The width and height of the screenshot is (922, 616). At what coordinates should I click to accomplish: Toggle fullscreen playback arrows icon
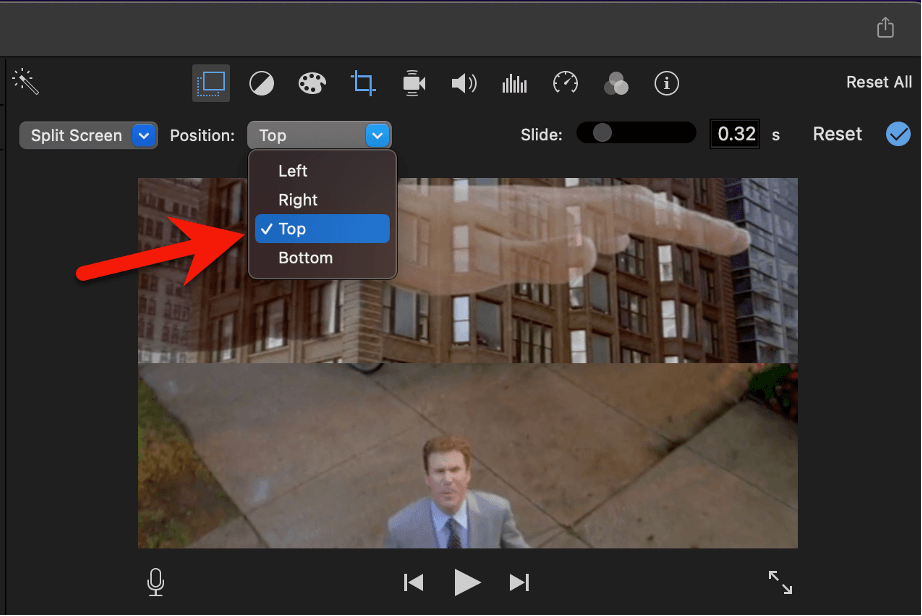pos(780,582)
